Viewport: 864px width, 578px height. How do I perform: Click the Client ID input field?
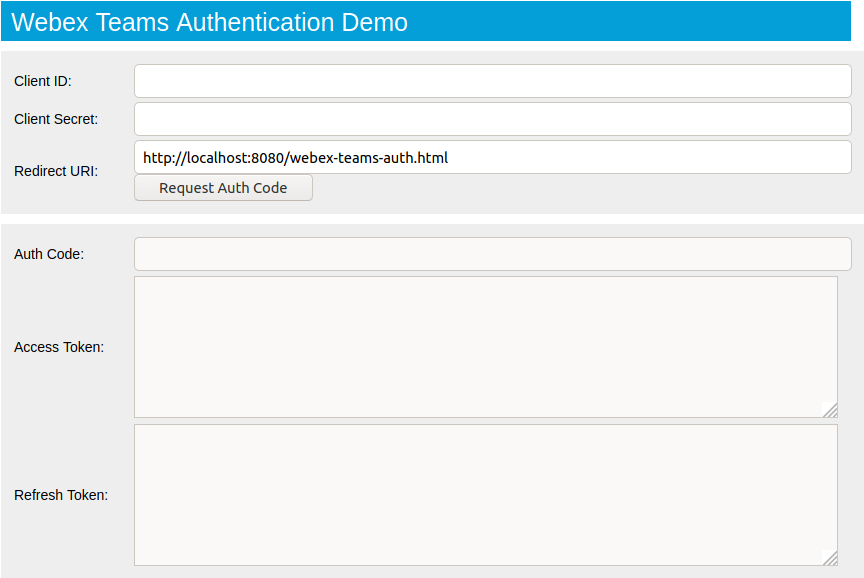[493, 81]
